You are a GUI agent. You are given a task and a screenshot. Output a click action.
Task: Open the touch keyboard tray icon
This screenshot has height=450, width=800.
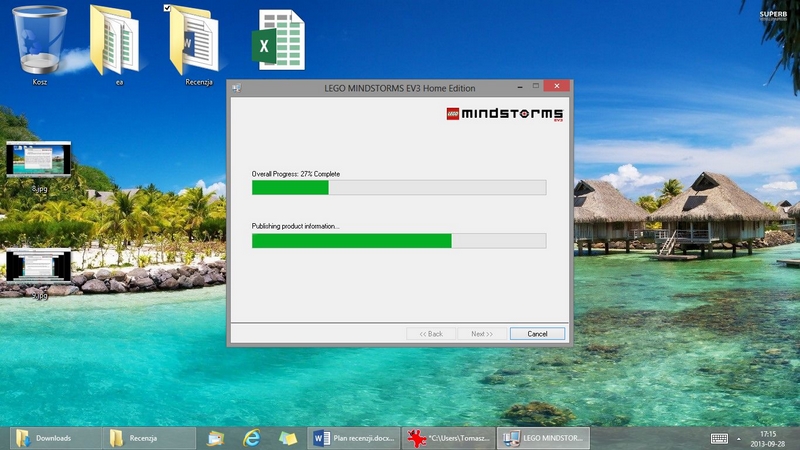719,438
